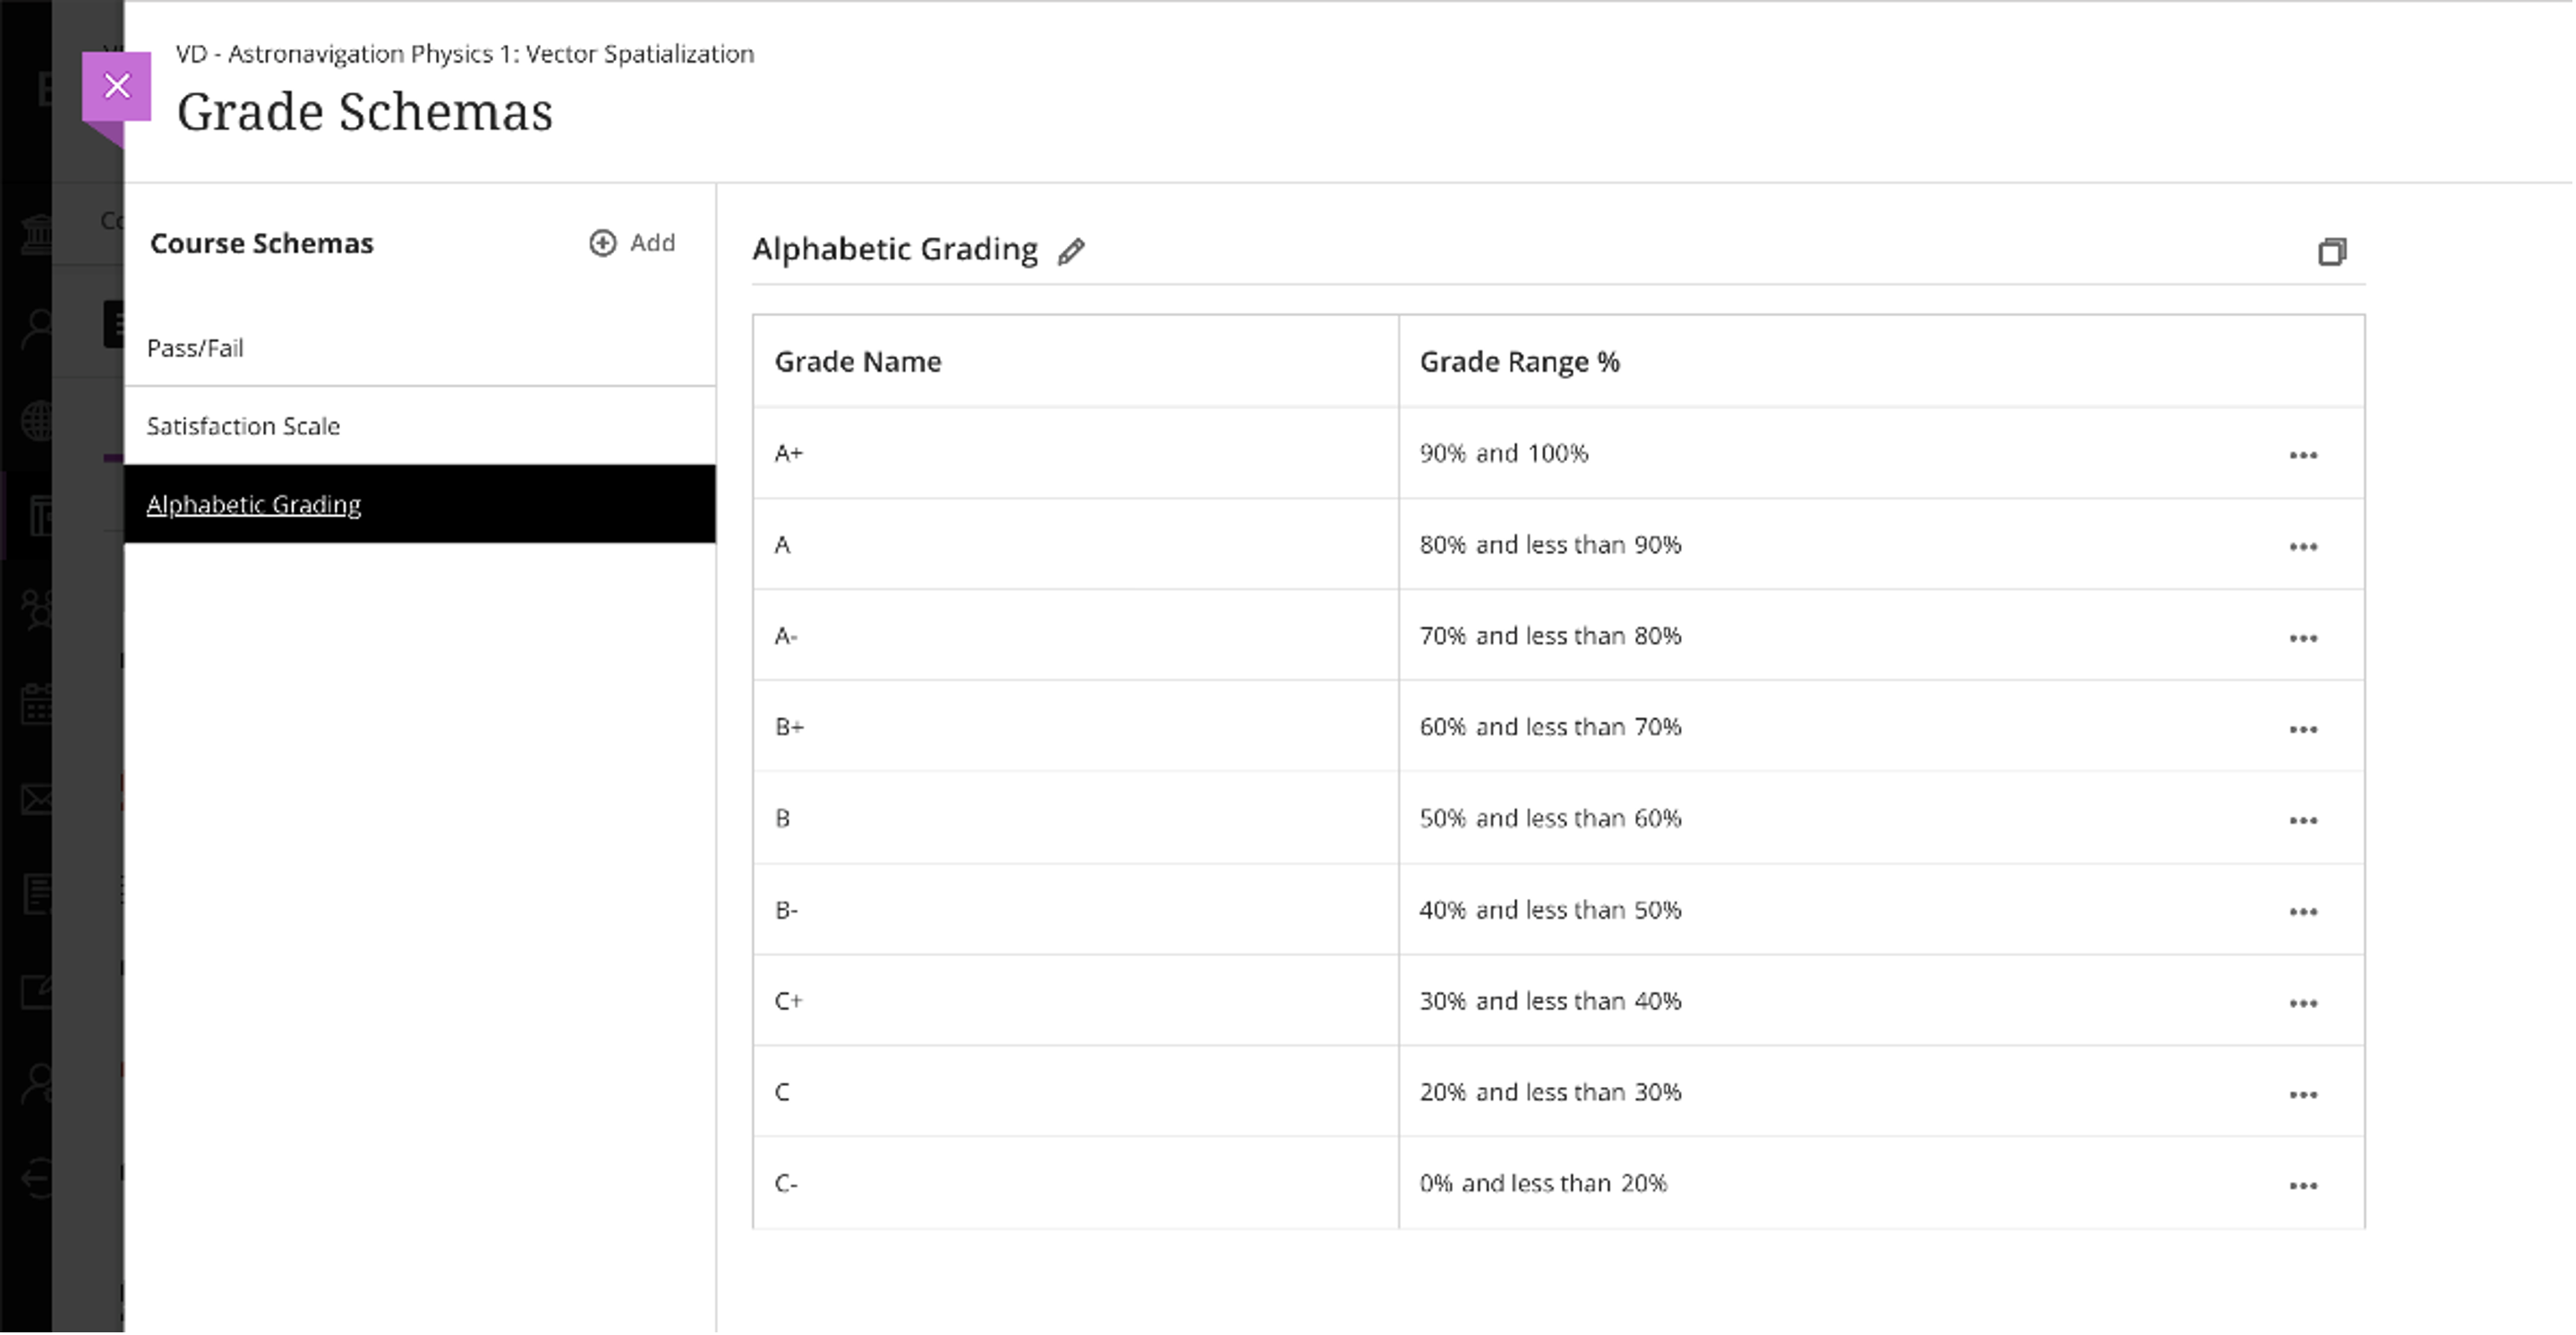This screenshot has height=1335, width=2576.
Task: Select the Satisfaction Scale schema
Action: pyautogui.click(x=242, y=424)
